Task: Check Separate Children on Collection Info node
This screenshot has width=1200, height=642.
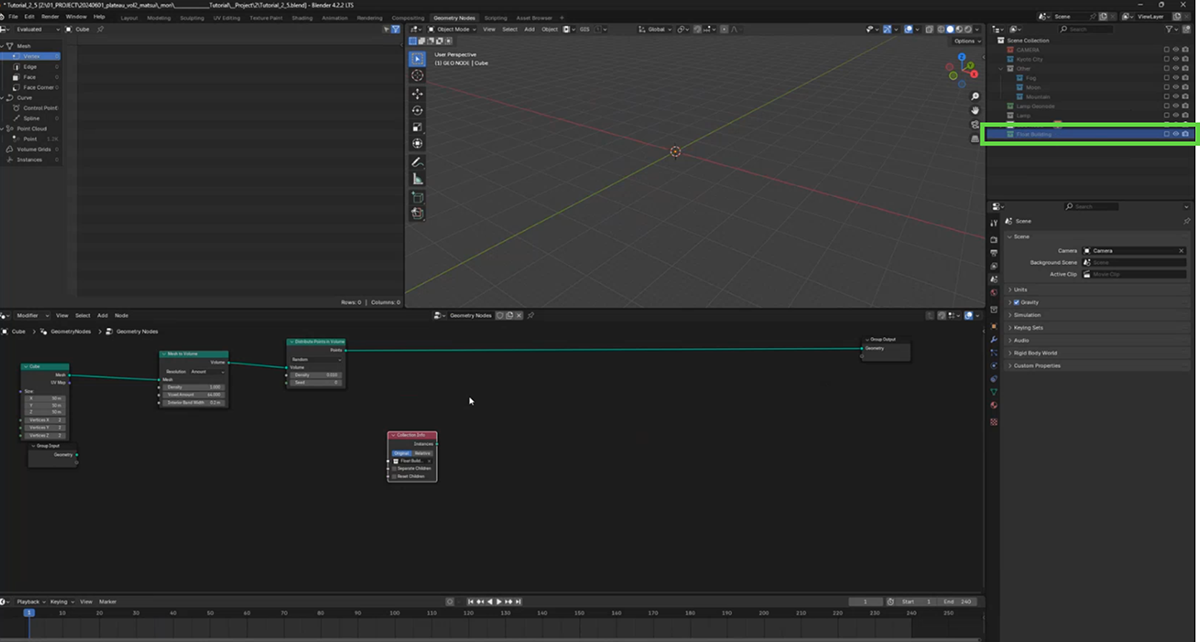Action: click(x=396, y=468)
